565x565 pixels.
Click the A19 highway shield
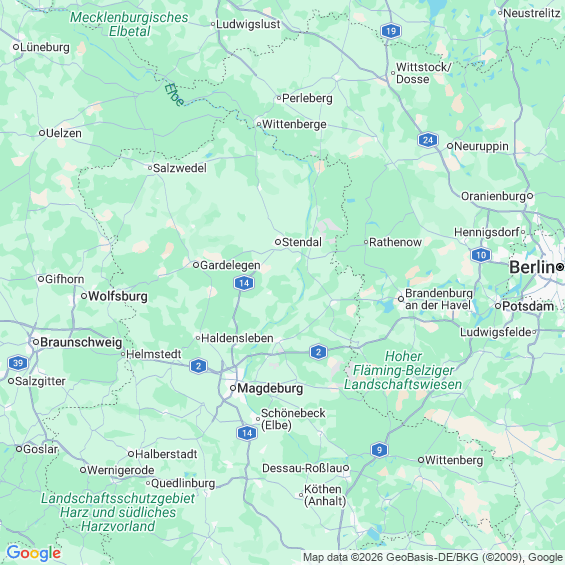pos(391,31)
